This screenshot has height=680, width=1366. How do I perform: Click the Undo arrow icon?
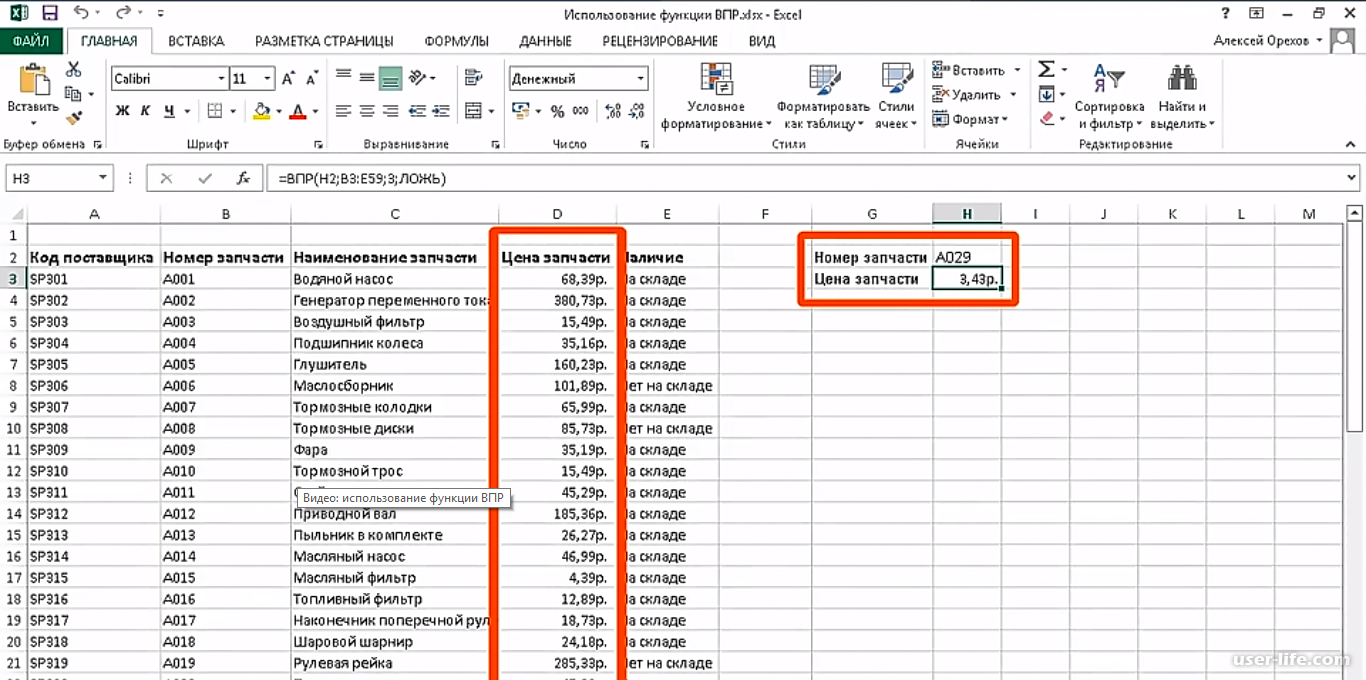80,14
